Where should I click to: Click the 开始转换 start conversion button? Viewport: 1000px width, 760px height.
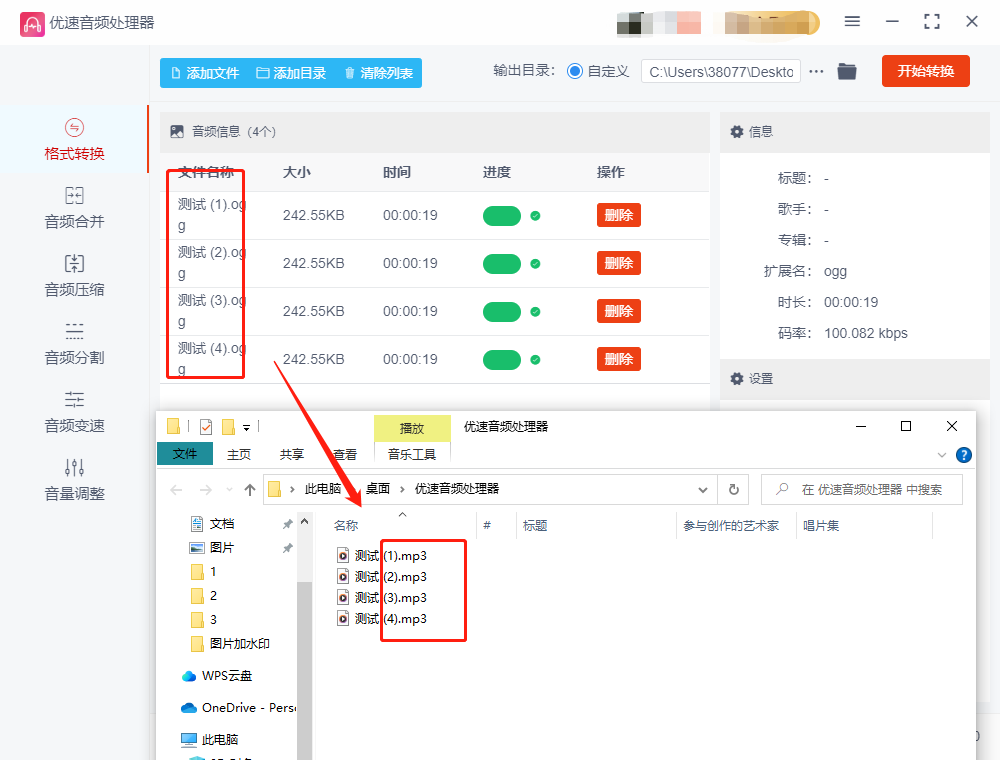(925, 71)
